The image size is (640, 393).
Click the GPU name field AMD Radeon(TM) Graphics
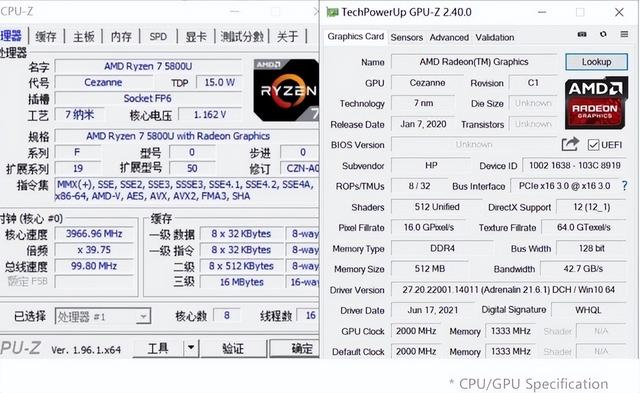pyautogui.click(x=473, y=62)
